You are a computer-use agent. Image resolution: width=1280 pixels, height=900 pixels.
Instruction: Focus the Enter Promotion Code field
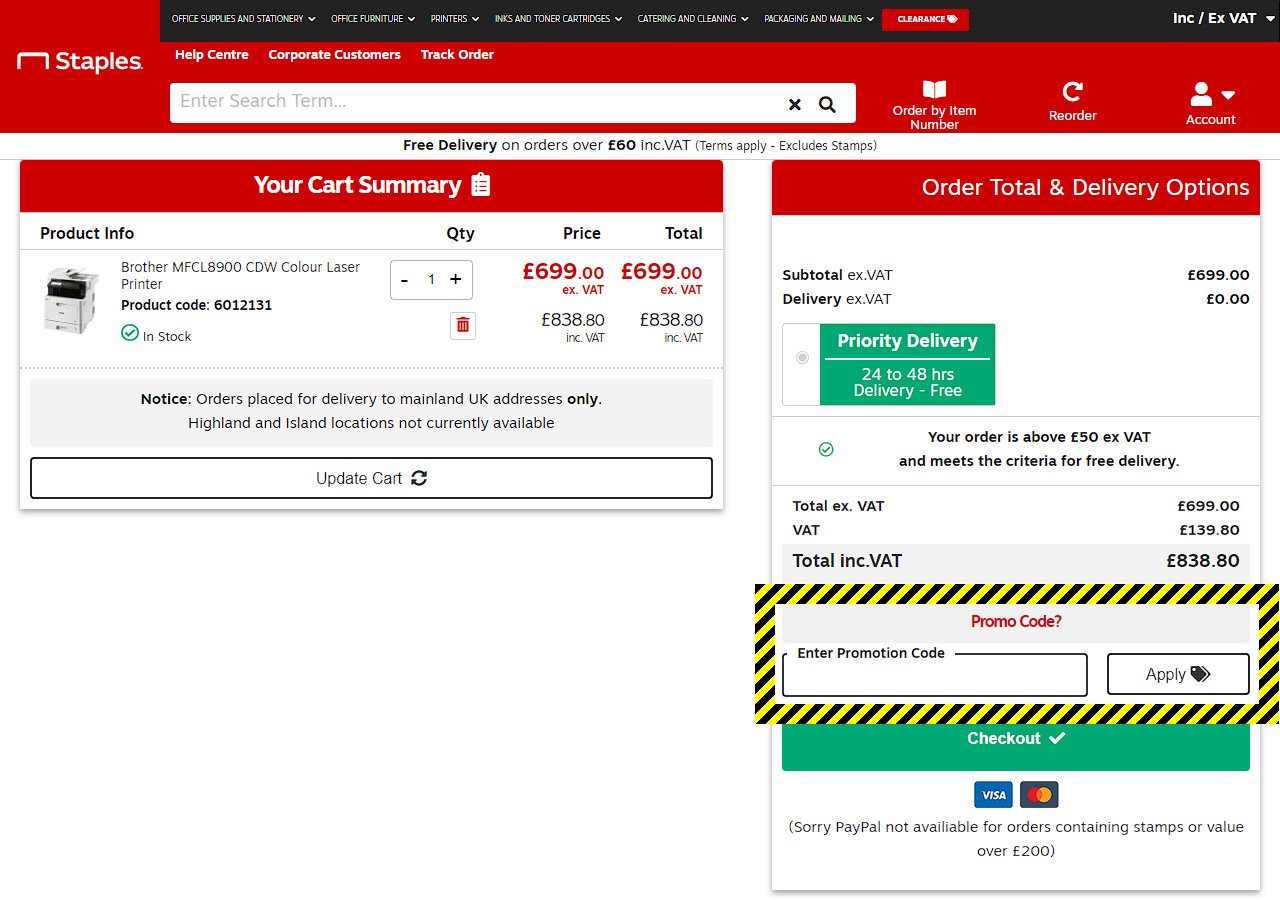(934, 676)
